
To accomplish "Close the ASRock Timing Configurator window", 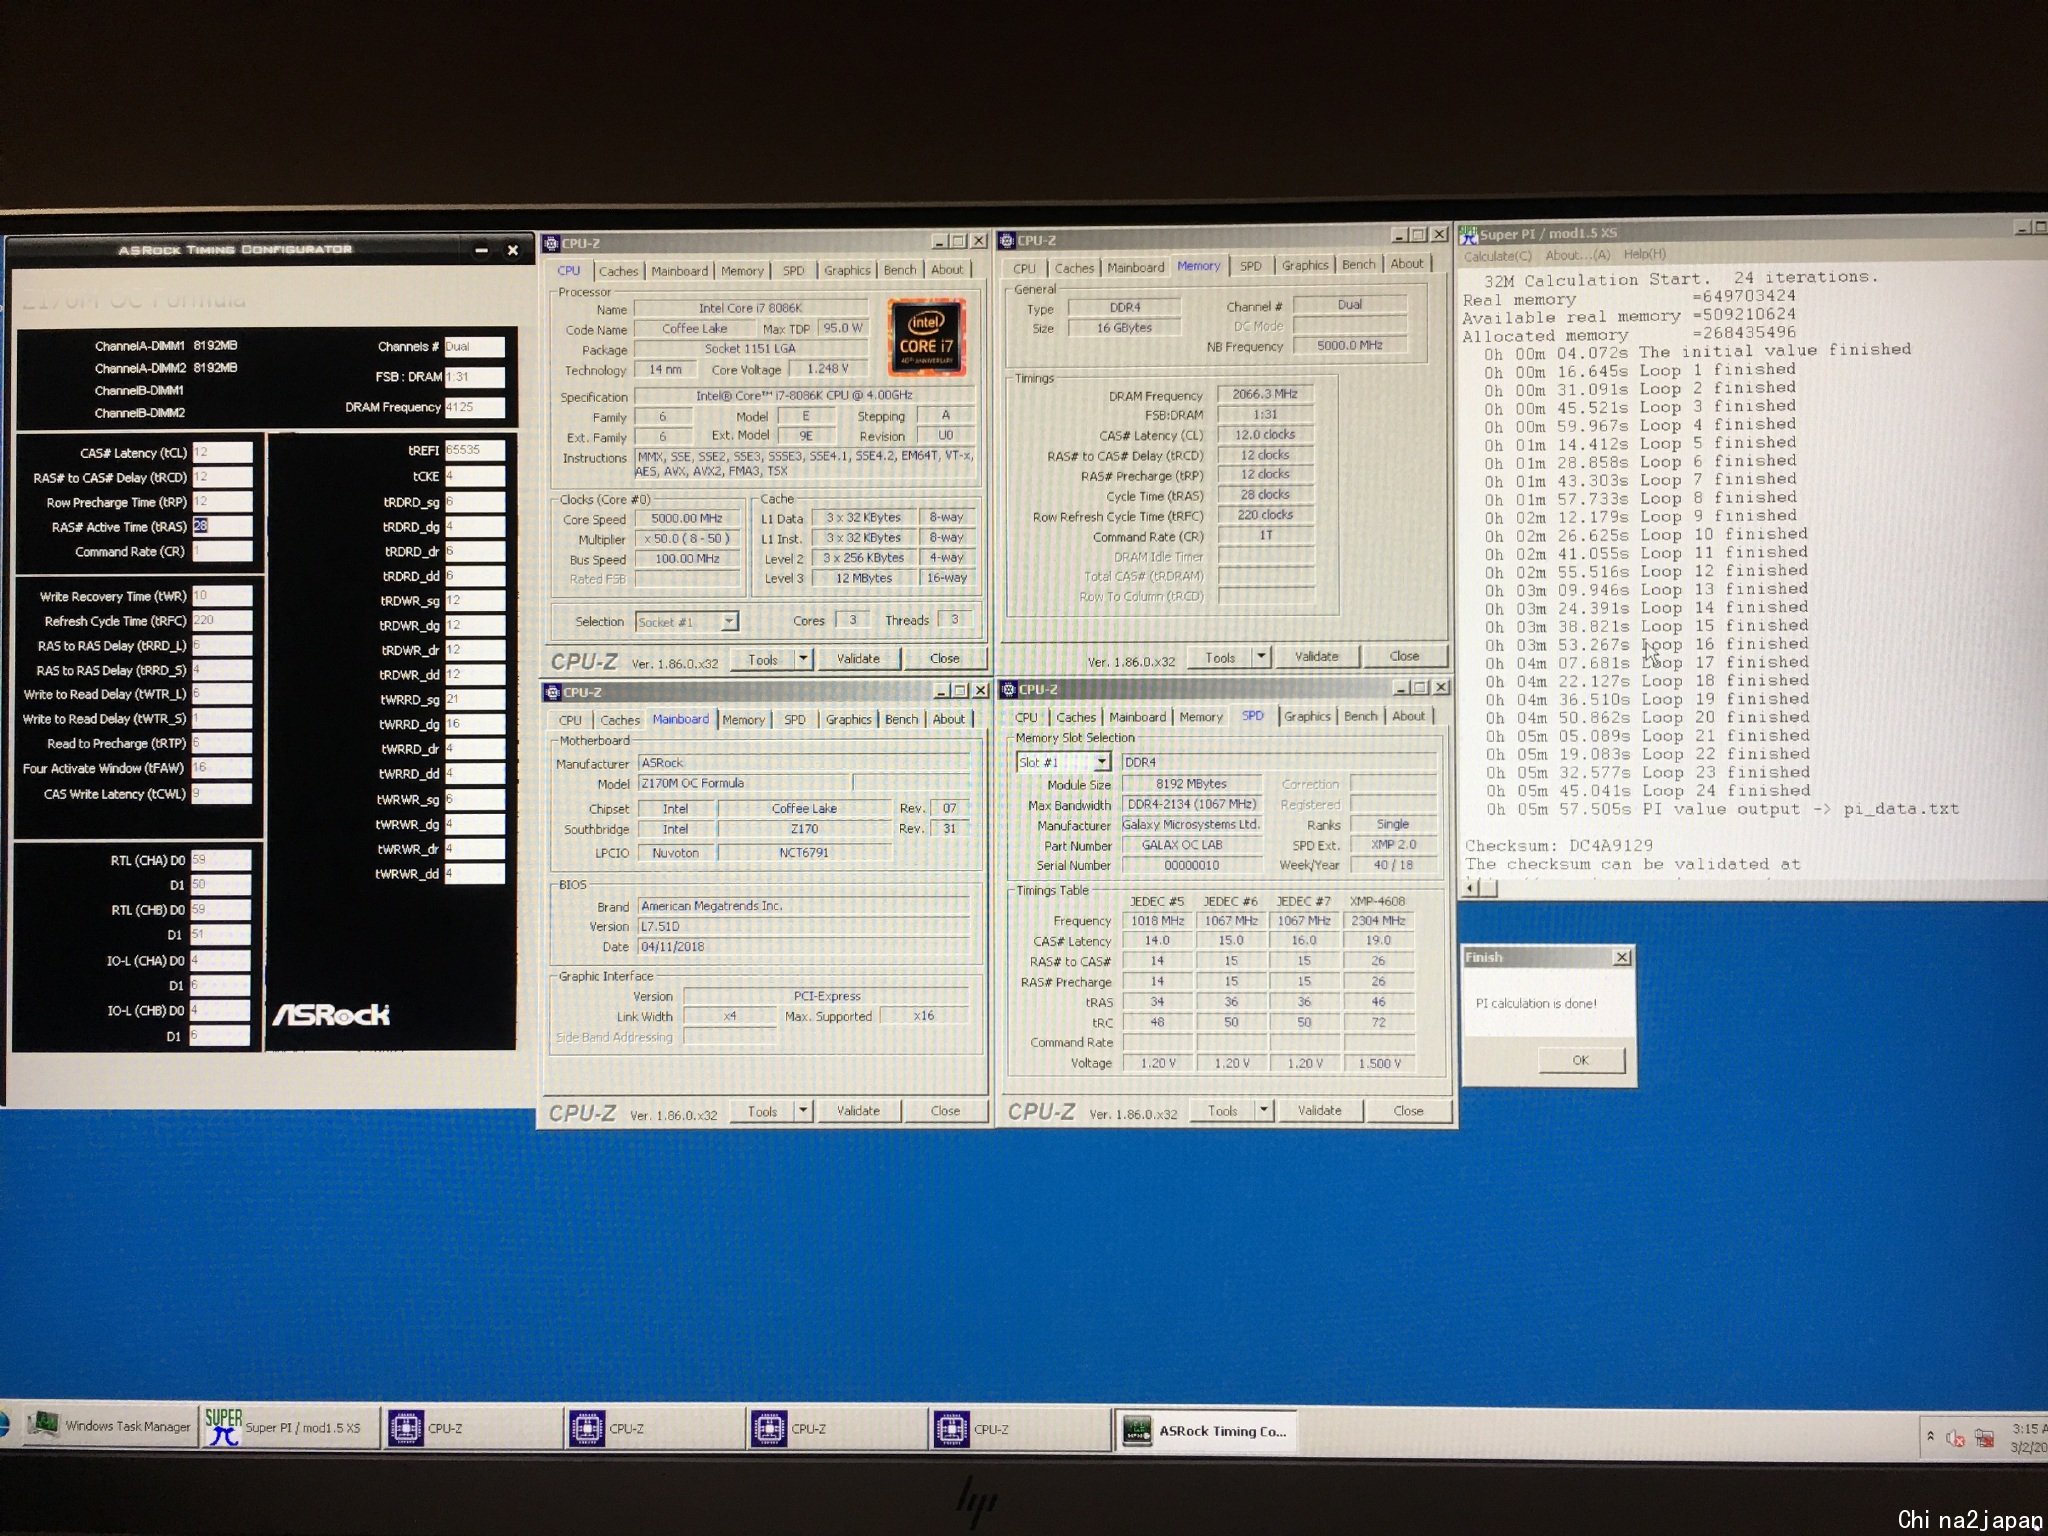I will [x=512, y=250].
